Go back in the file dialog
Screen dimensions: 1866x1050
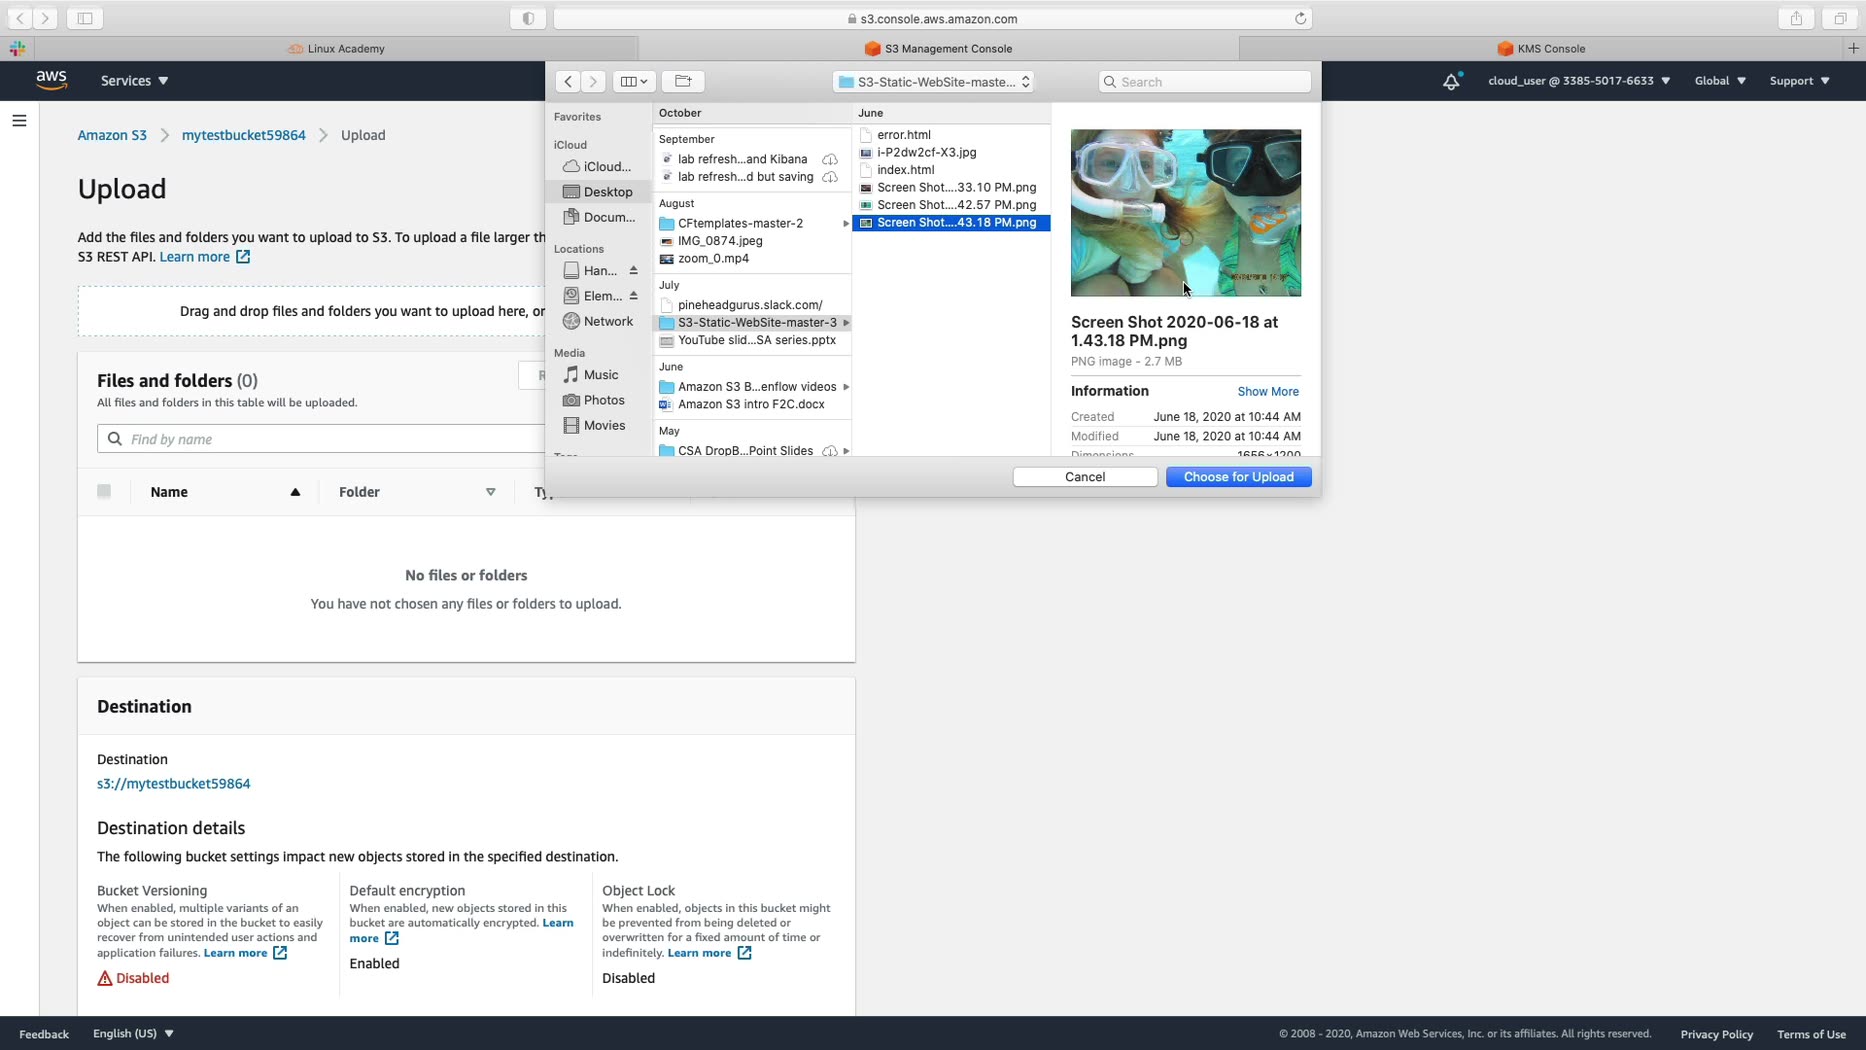568,81
